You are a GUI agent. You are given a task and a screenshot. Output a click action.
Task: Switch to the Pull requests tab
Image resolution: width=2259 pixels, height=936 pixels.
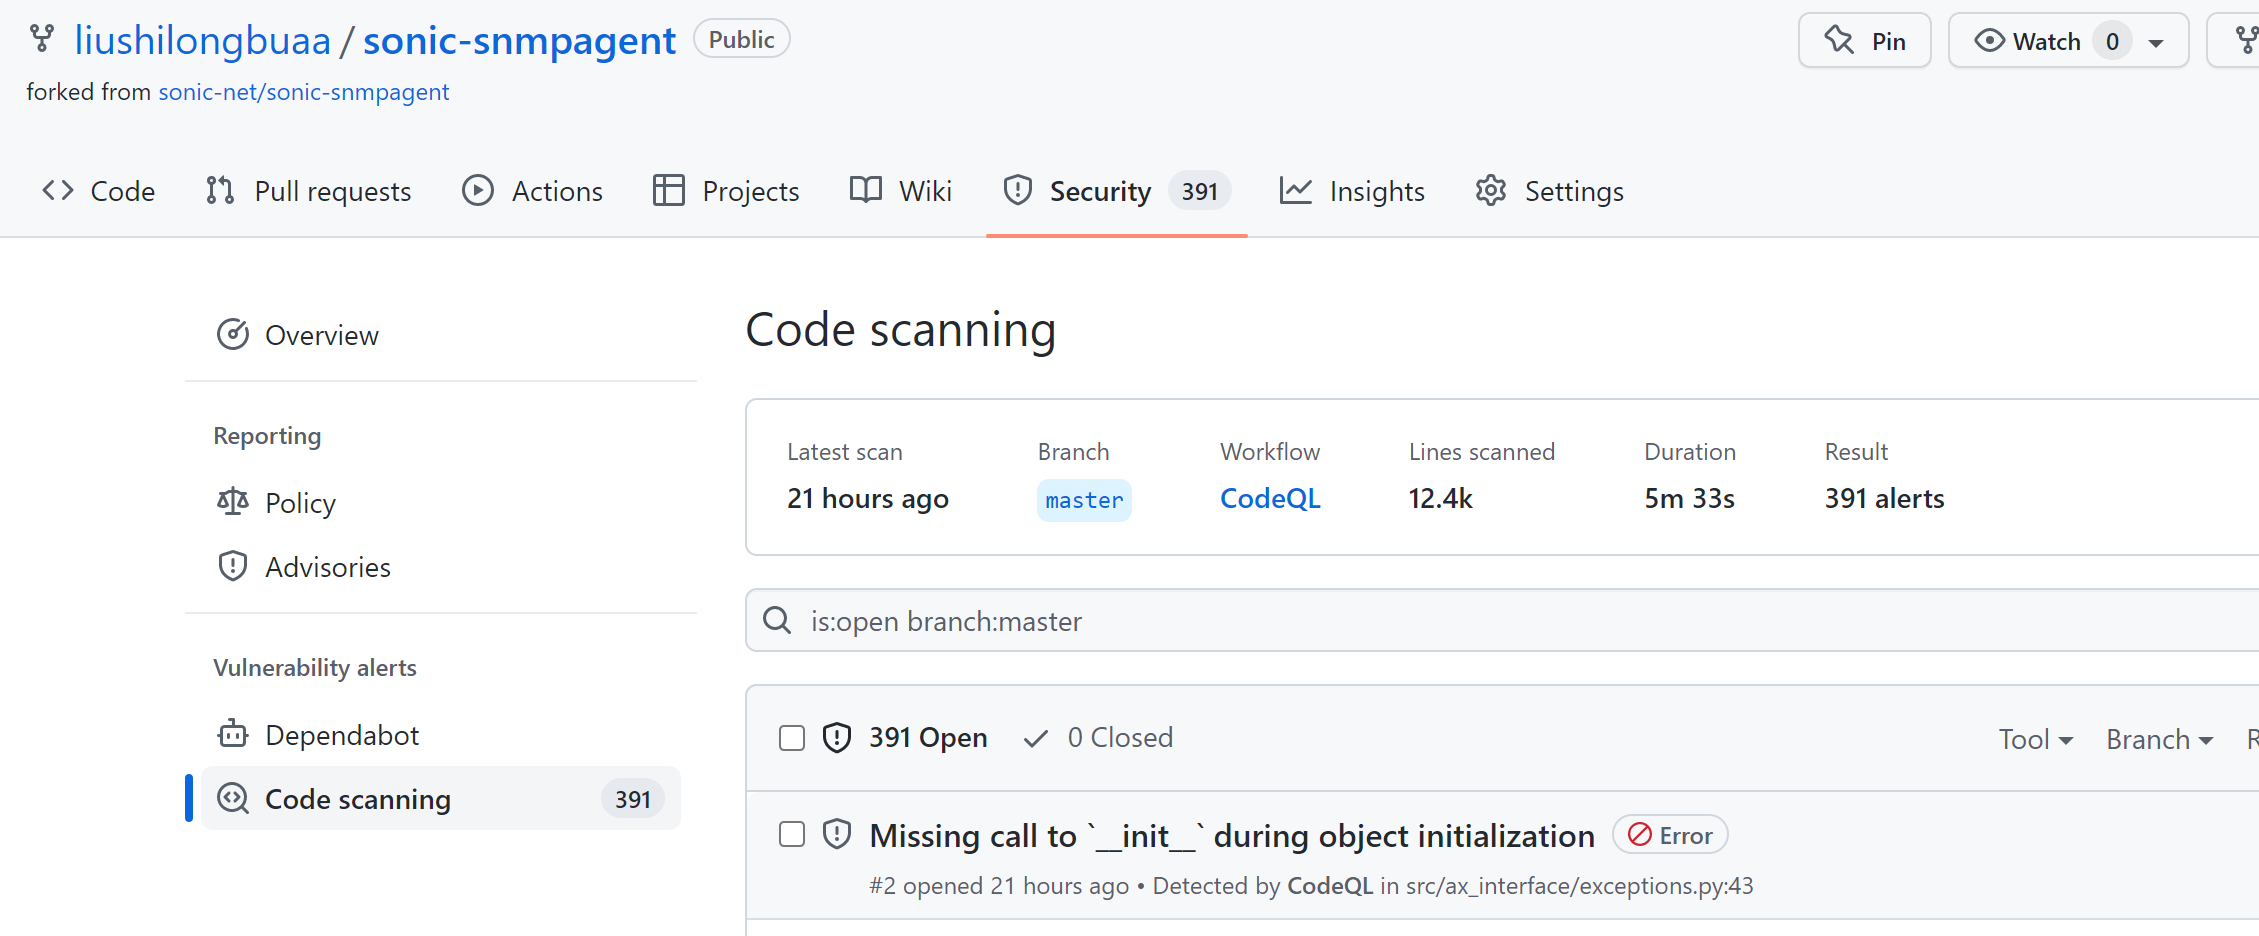tap(309, 190)
